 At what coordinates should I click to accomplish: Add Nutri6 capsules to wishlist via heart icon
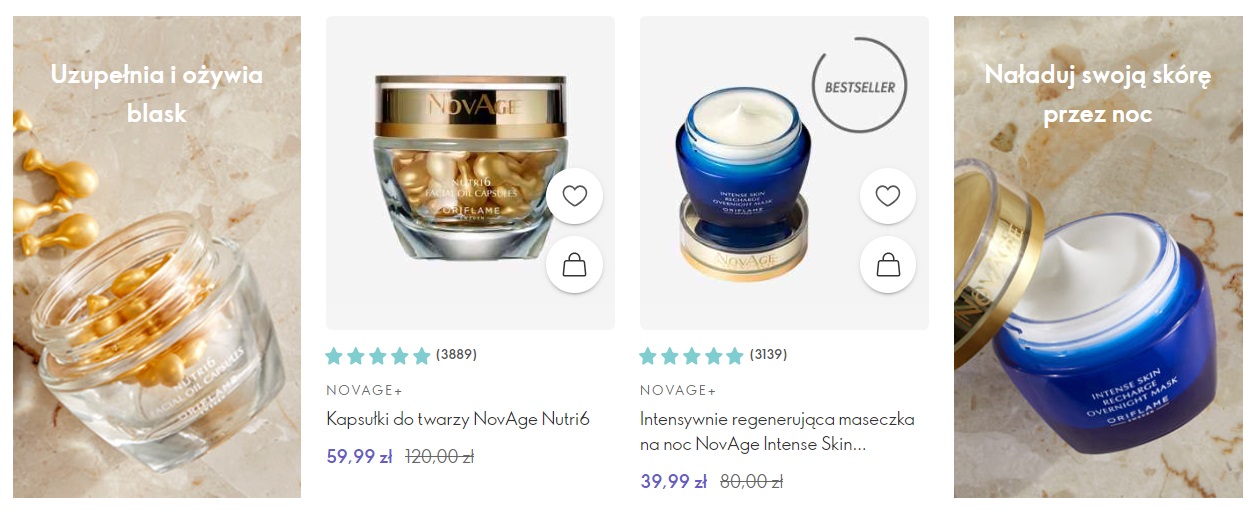pyautogui.click(x=574, y=196)
